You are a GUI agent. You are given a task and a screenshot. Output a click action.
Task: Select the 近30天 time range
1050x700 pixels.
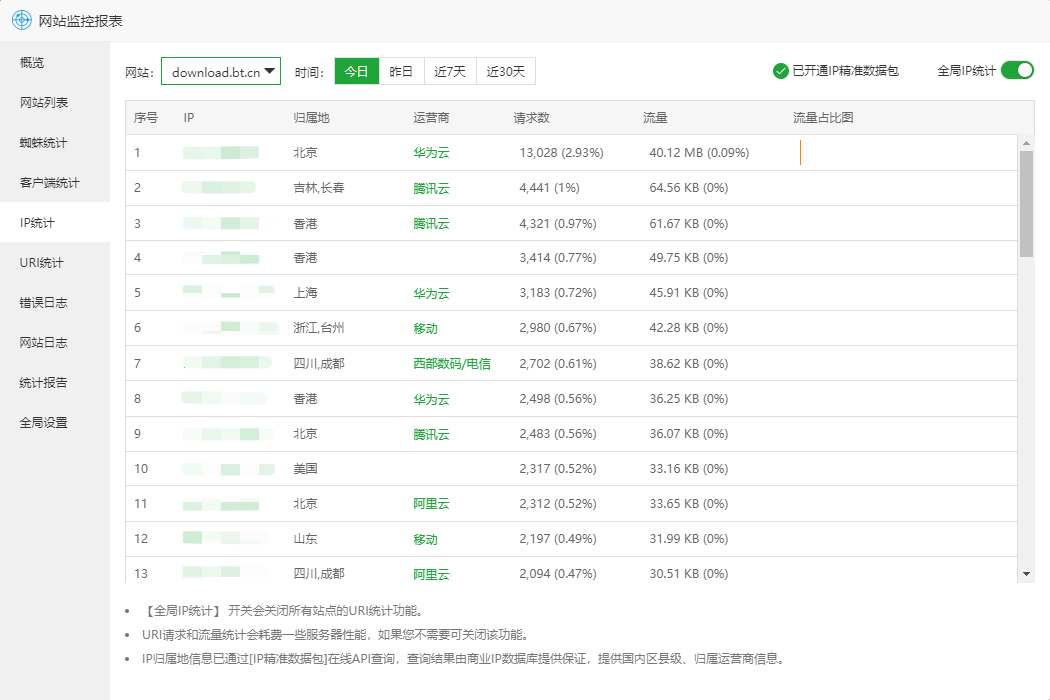tap(506, 71)
